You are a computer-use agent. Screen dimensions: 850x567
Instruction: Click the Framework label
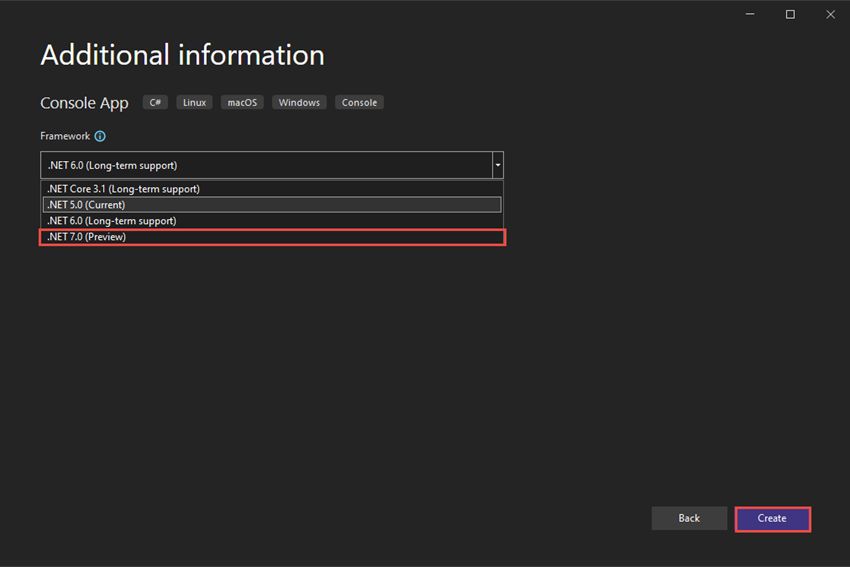click(x=65, y=136)
